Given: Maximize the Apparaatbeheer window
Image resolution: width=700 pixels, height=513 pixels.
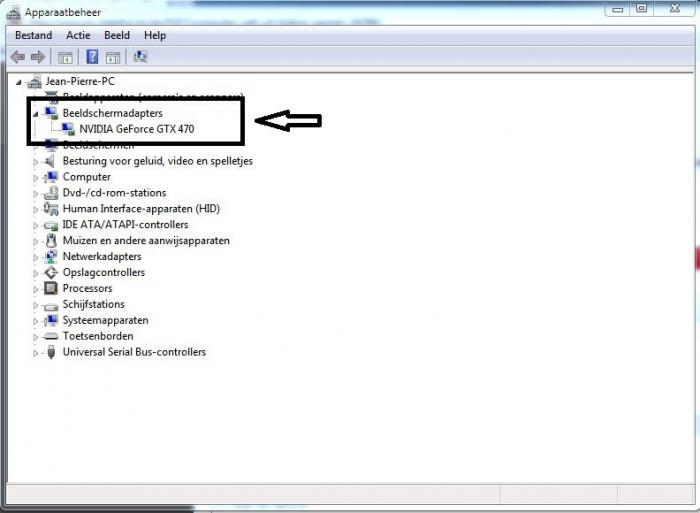Looking at the screenshot, I should (642, 8).
